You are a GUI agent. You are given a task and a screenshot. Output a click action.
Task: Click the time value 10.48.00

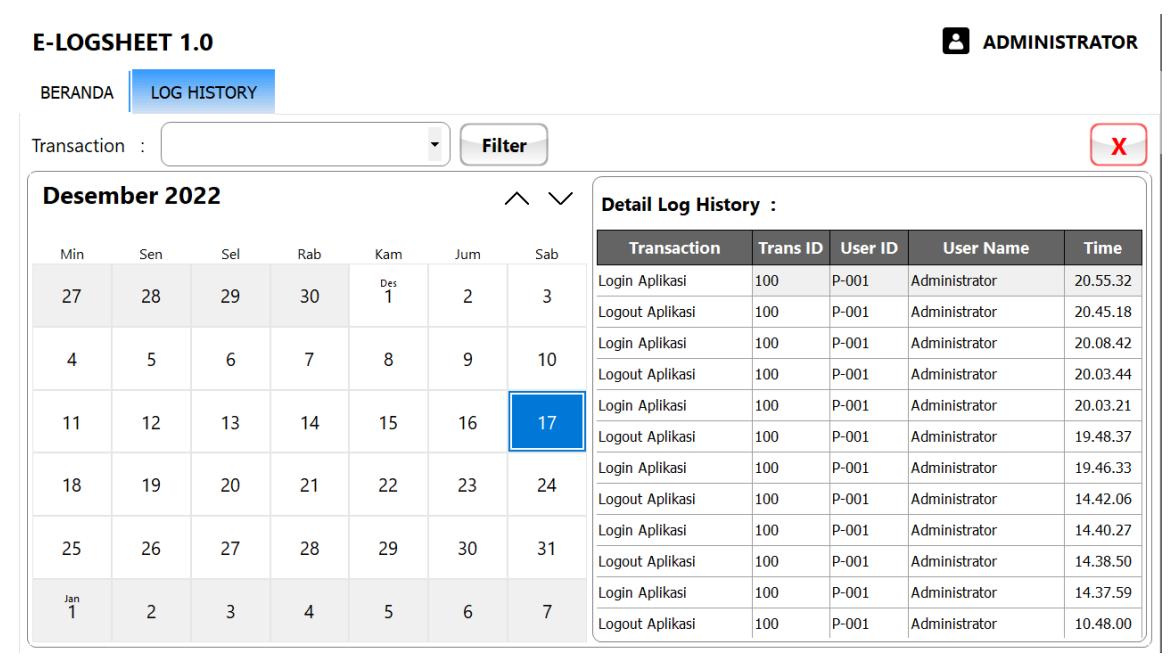tap(1102, 623)
